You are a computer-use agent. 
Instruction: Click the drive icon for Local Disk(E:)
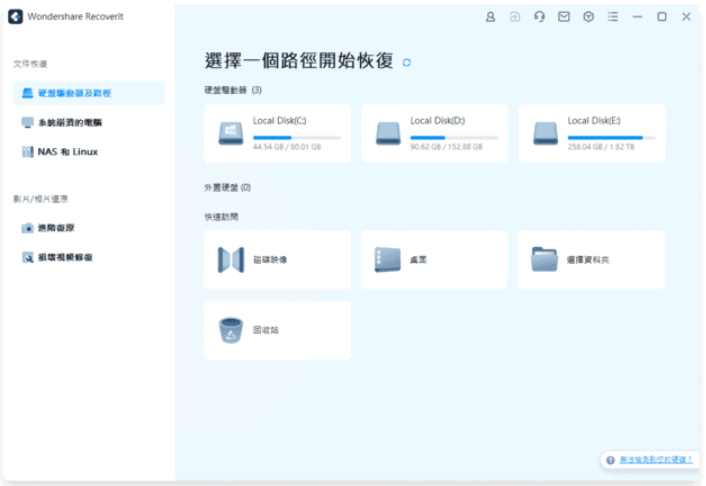tap(545, 133)
